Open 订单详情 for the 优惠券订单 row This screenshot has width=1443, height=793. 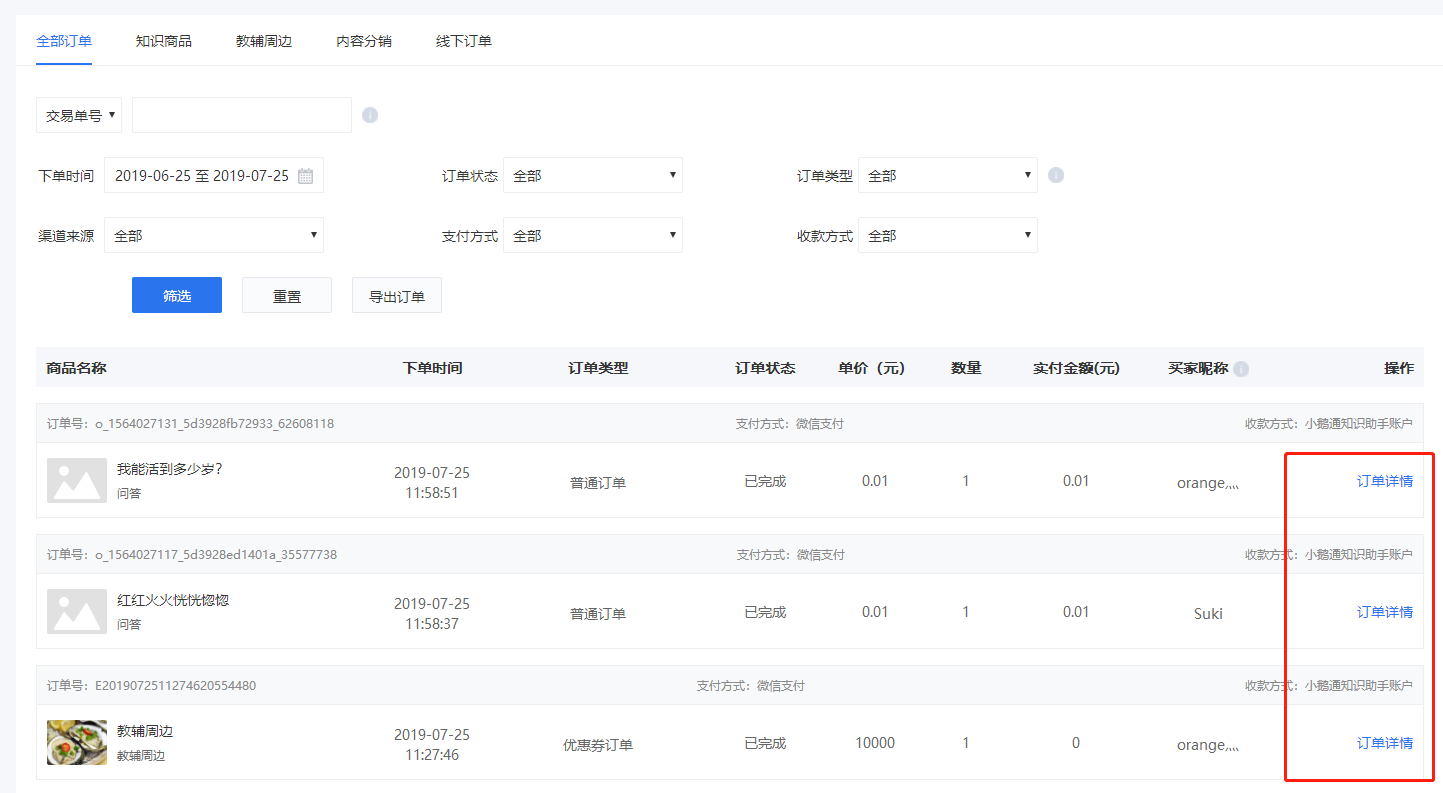pyautogui.click(x=1385, y=743)
